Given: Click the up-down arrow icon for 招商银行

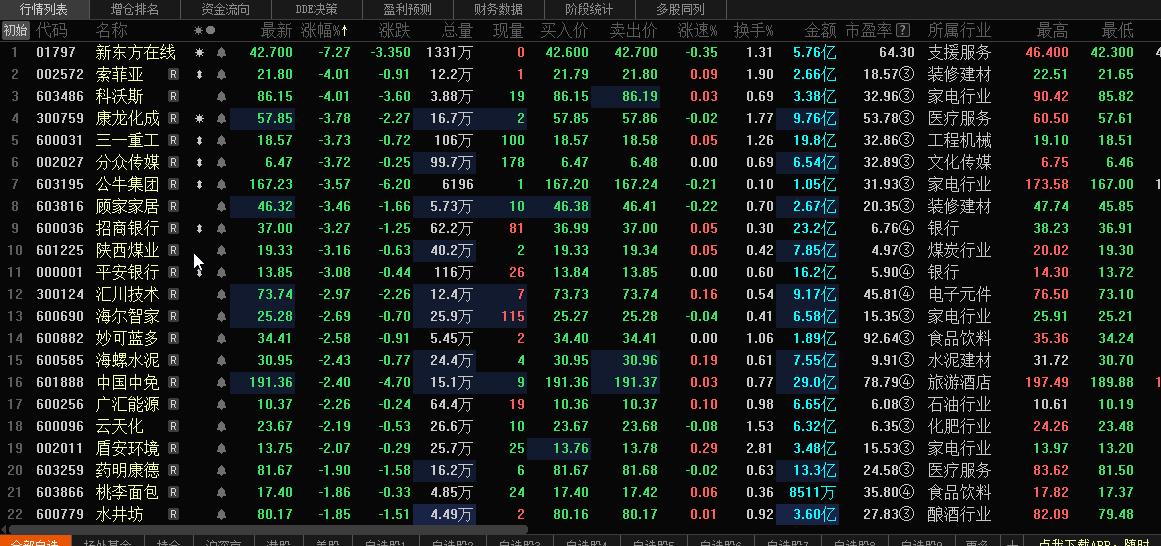Looking at the screenshot, I should 198,228.
